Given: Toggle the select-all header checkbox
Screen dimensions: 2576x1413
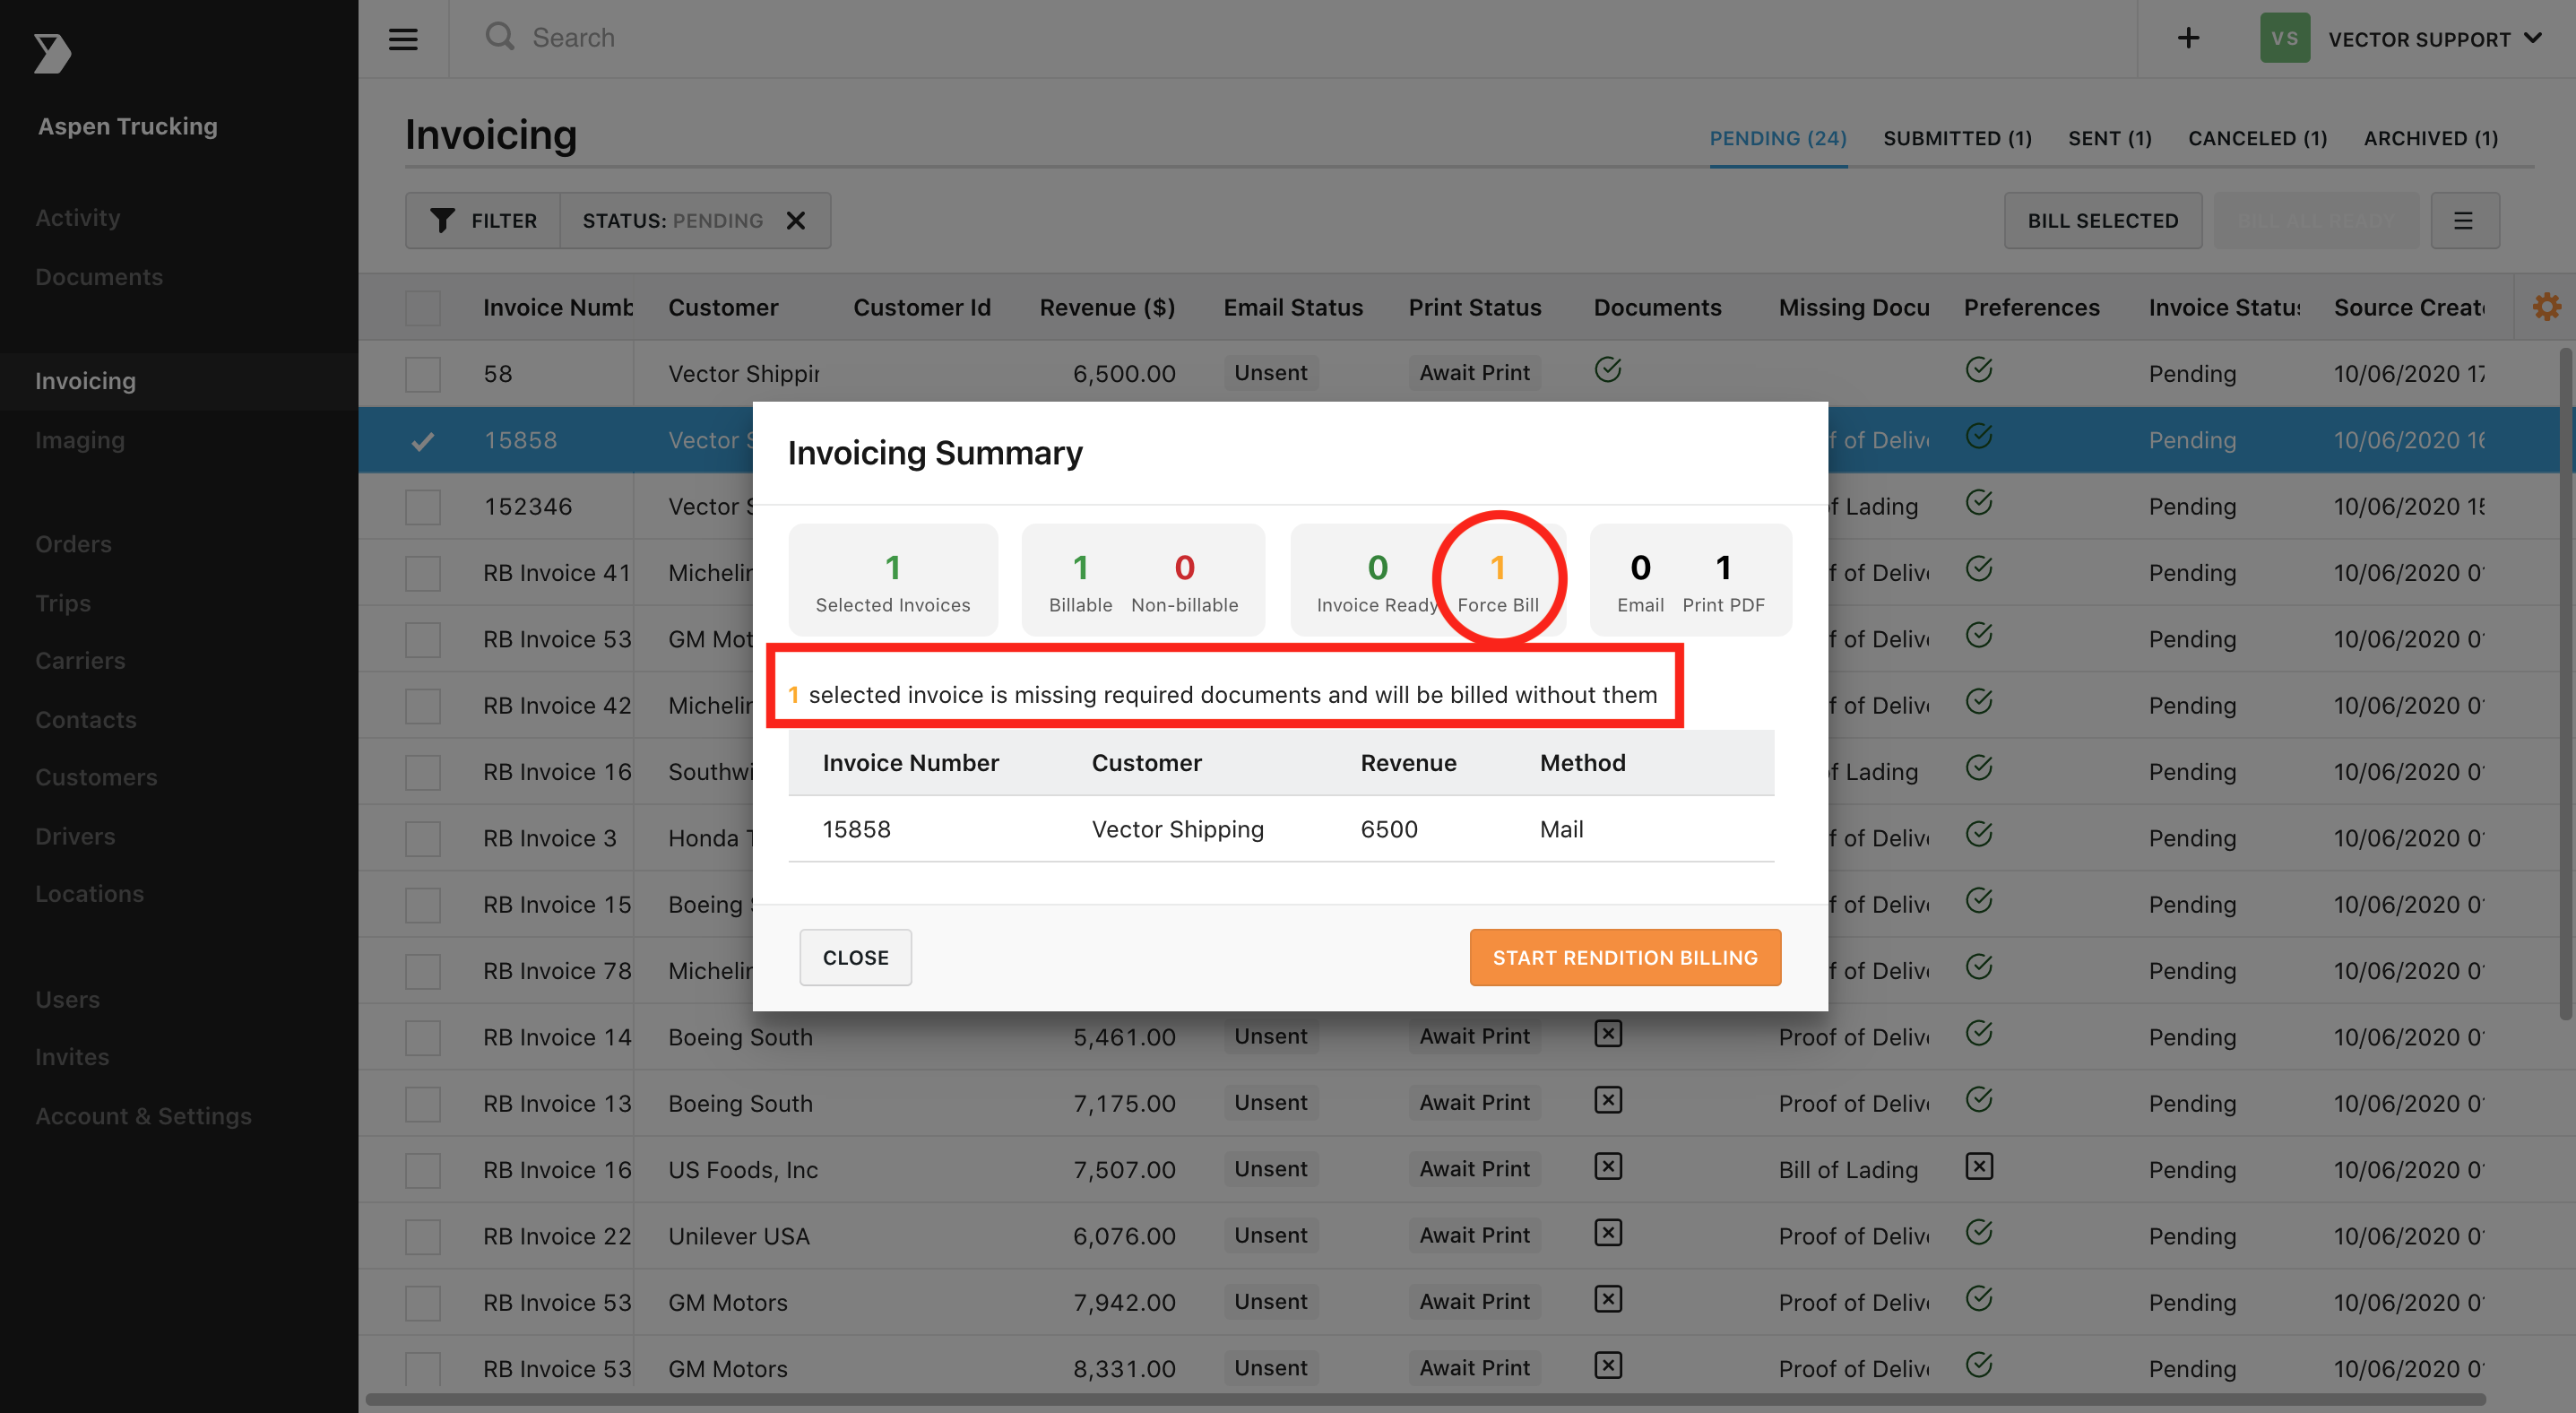Looking at the screenshot, I should (x=422, y=307).
